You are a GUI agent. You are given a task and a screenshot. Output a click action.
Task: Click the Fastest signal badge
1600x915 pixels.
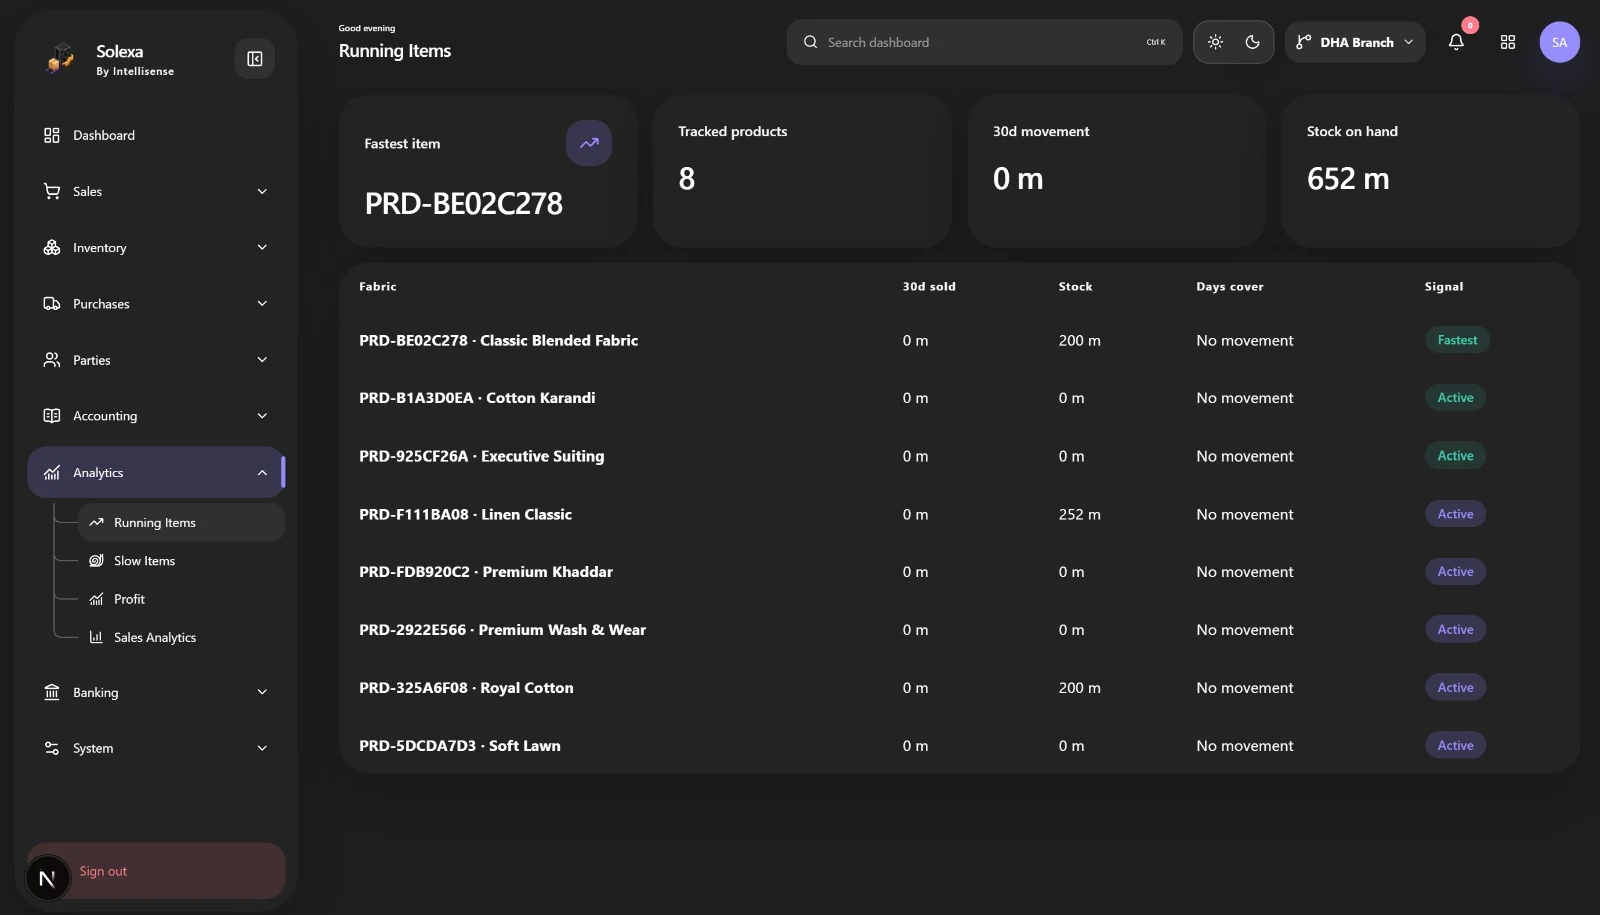point(1457,340)
